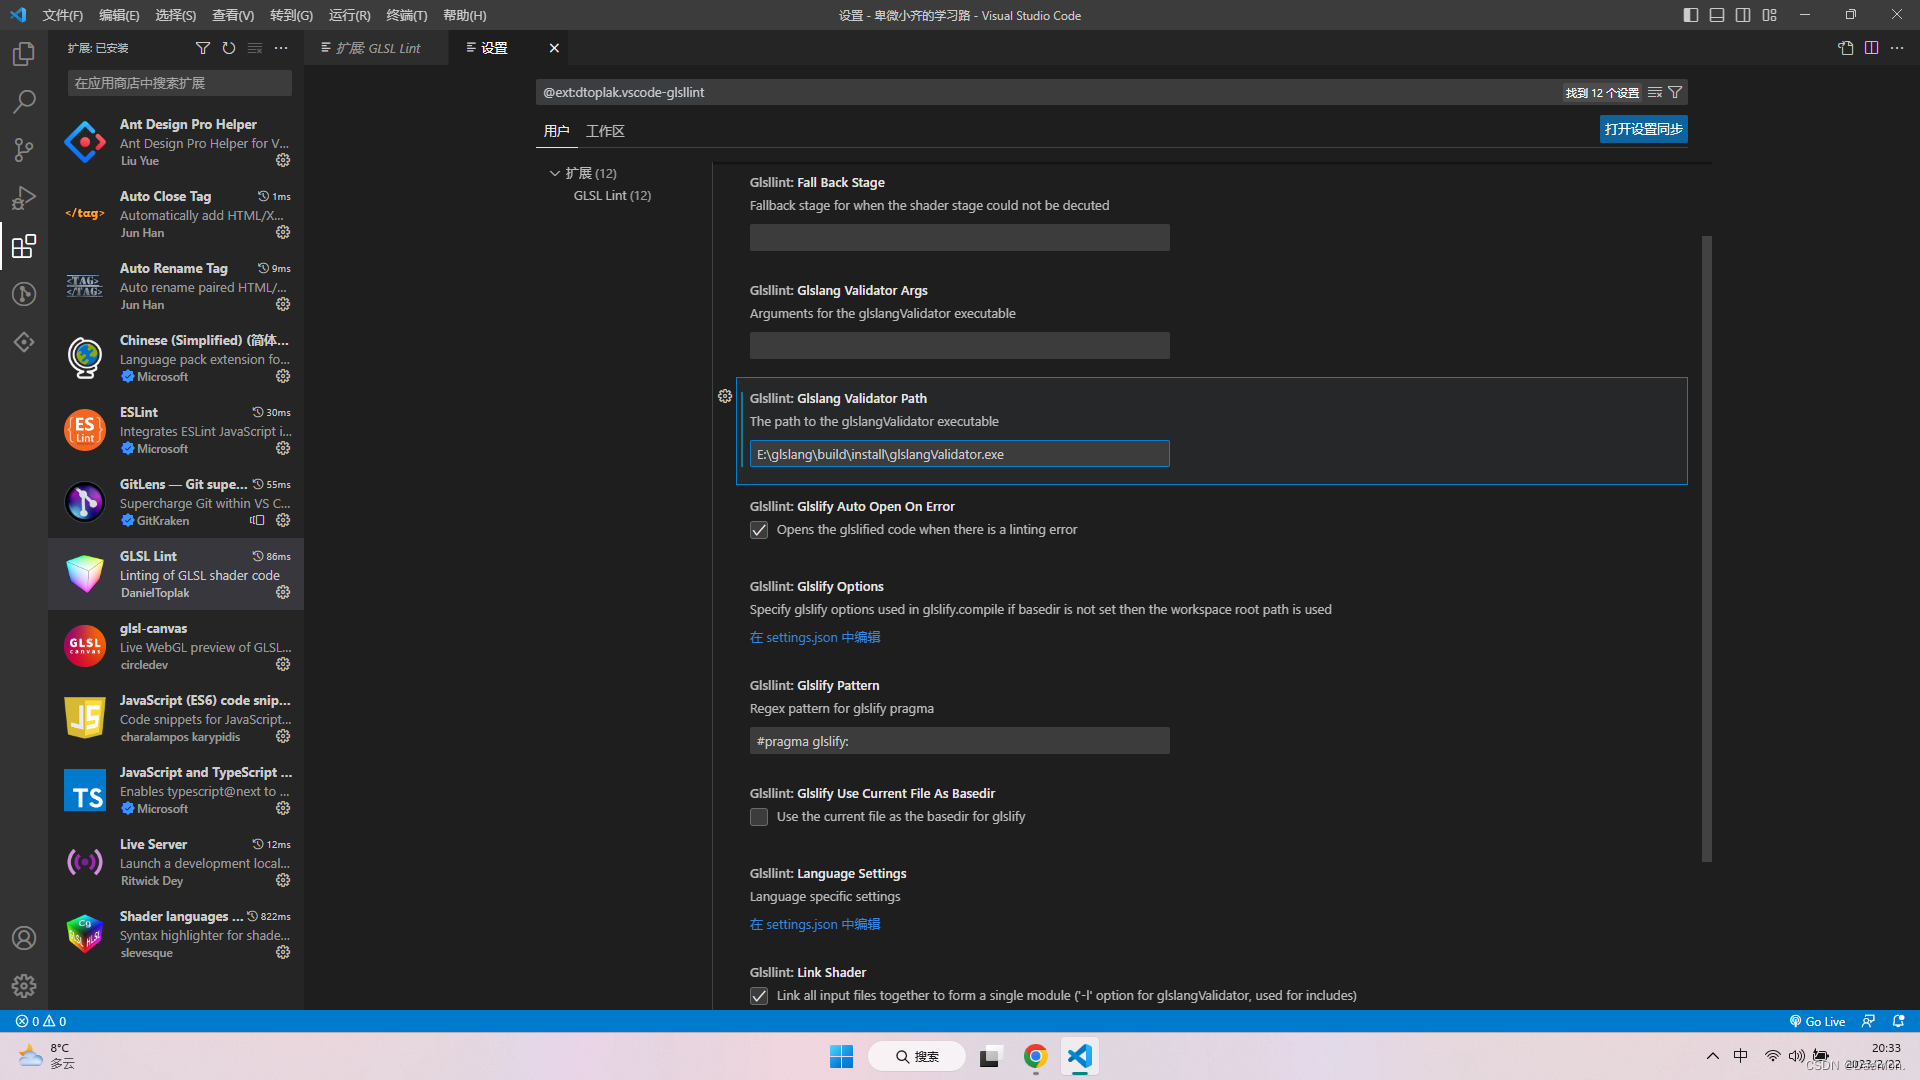The image size is (1920, 1080).
Task: Edit Glslify Options in settings.json link
Action: tap(815, 637)
